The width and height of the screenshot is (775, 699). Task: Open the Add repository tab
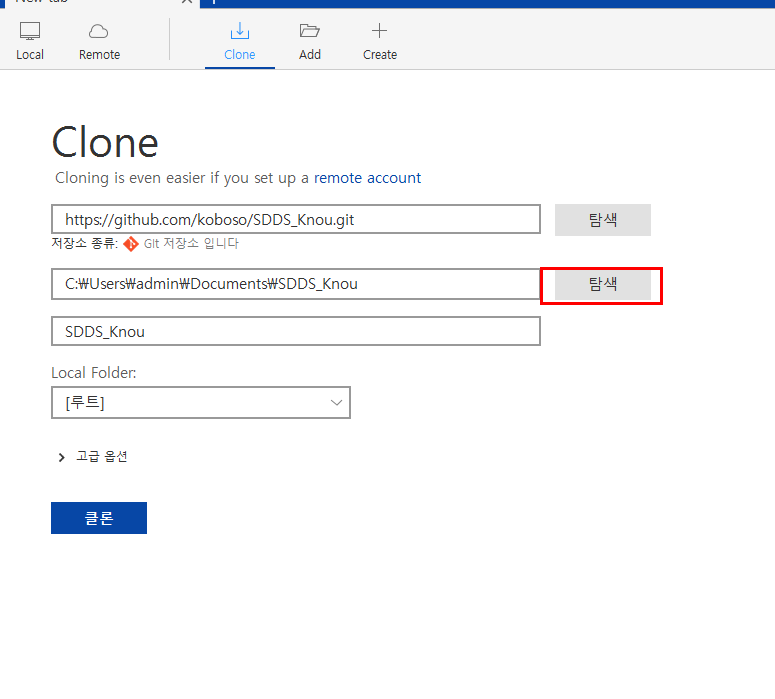pos(310,41)
